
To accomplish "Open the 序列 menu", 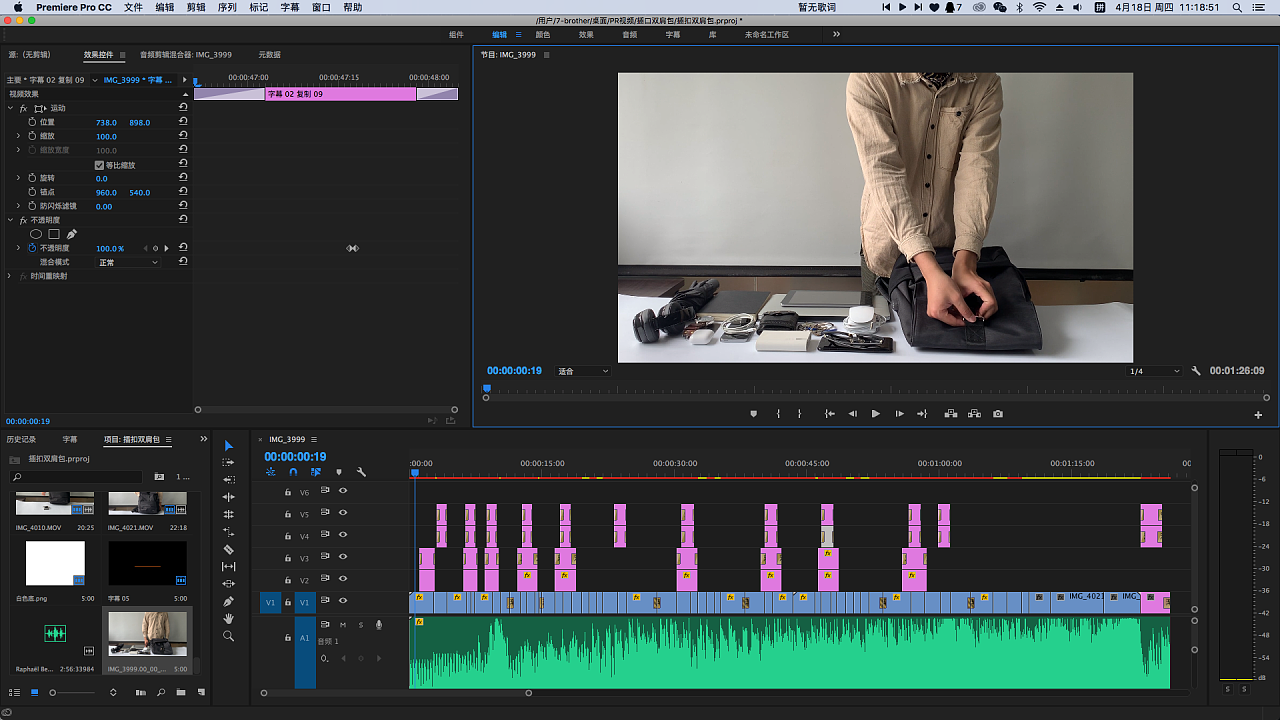I will tap(227, 7).
